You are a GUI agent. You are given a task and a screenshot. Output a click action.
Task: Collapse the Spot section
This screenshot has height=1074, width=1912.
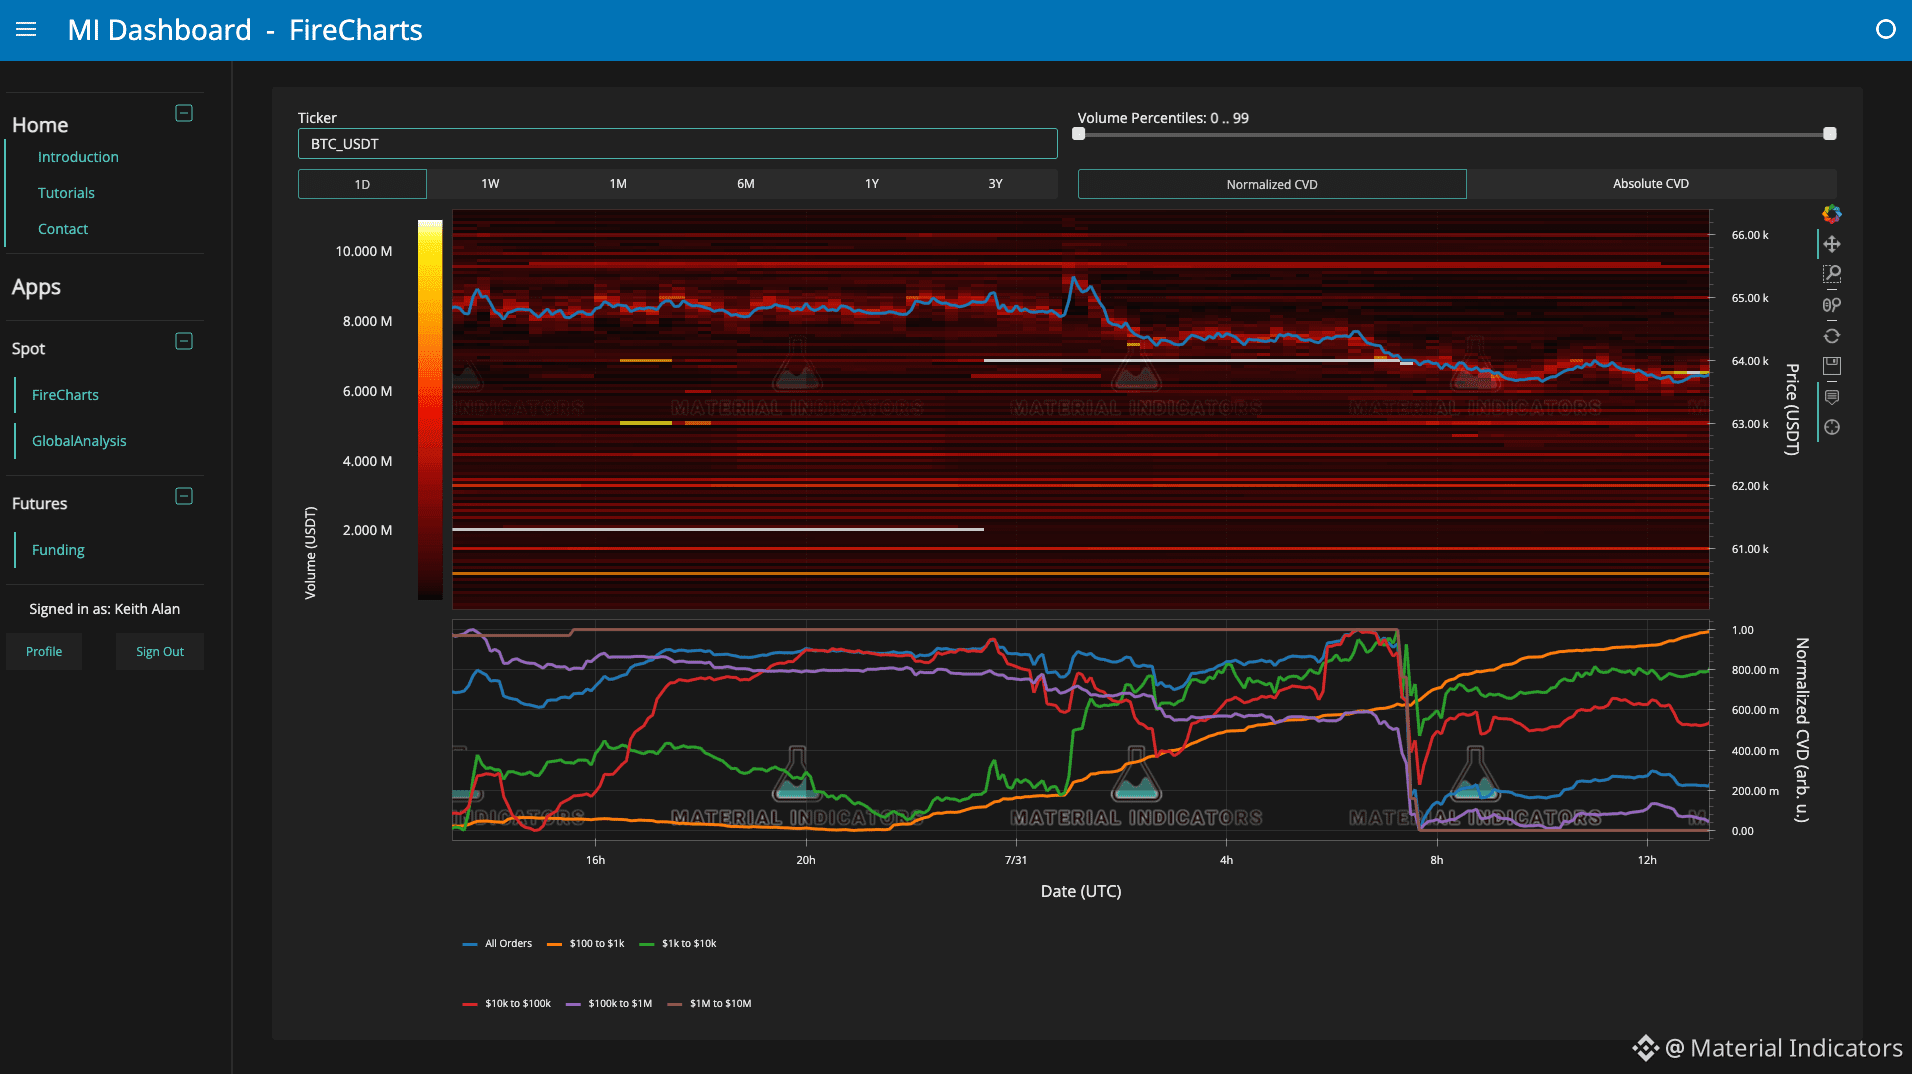tap(184, 341)
